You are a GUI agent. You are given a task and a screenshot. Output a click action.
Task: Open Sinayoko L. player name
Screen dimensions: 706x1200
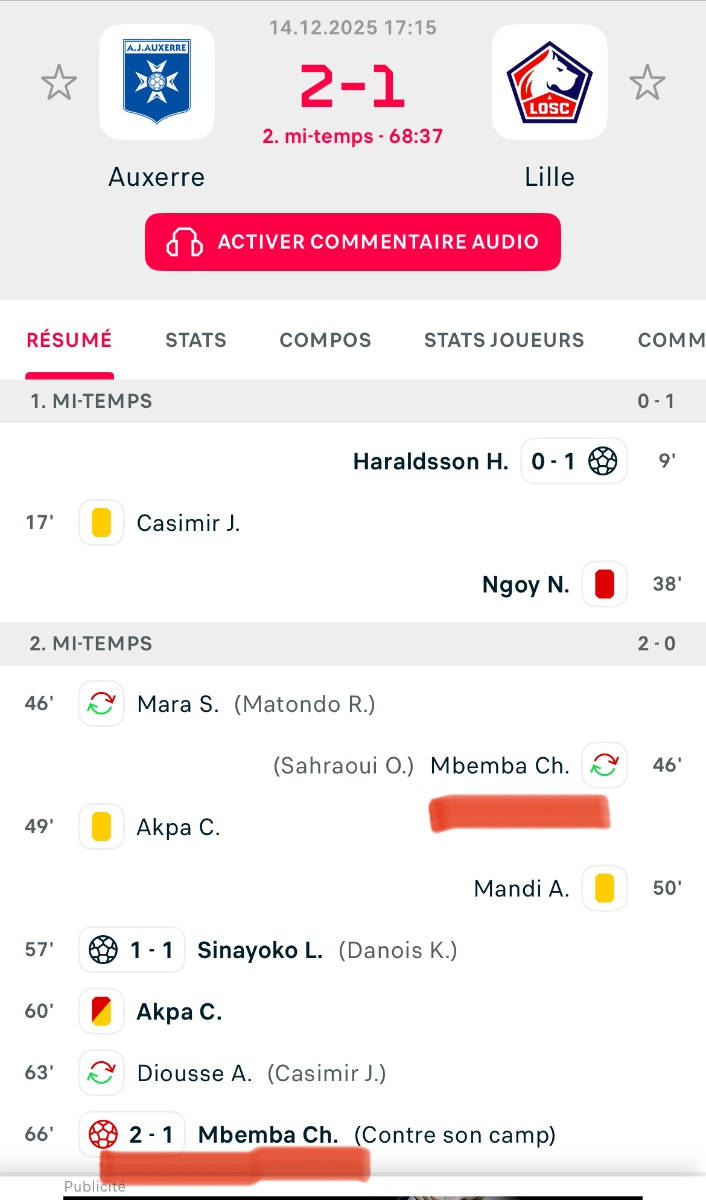coord(260,950)
